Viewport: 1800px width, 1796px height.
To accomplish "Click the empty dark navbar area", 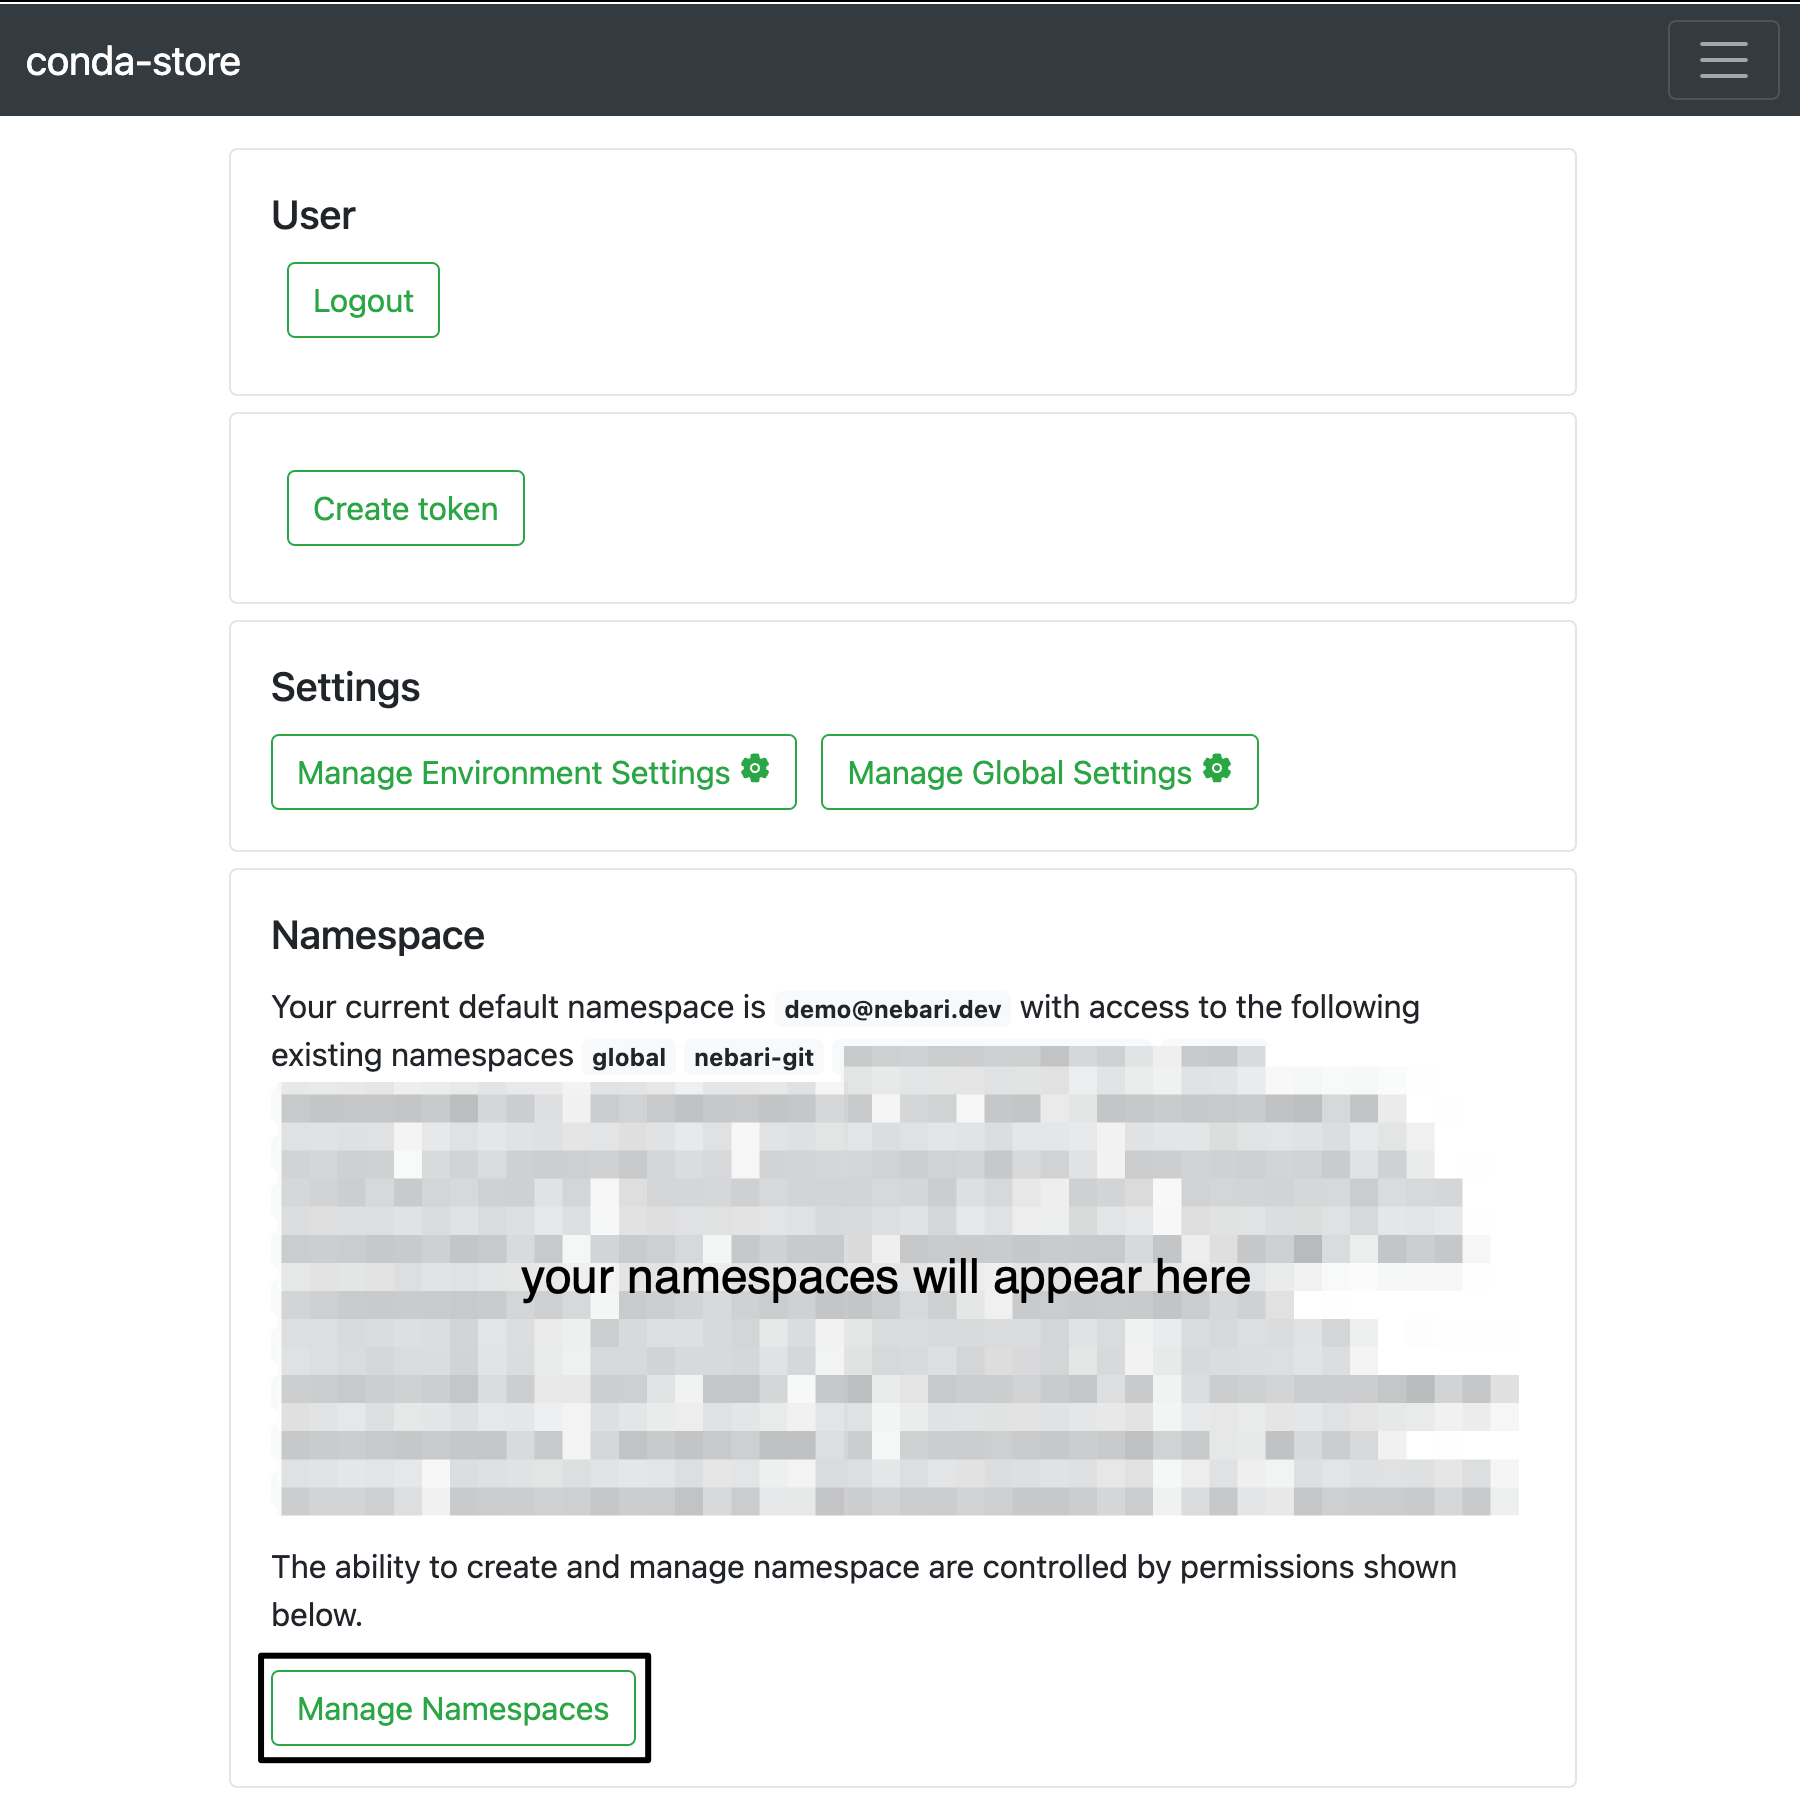I will tap(900, 60).
